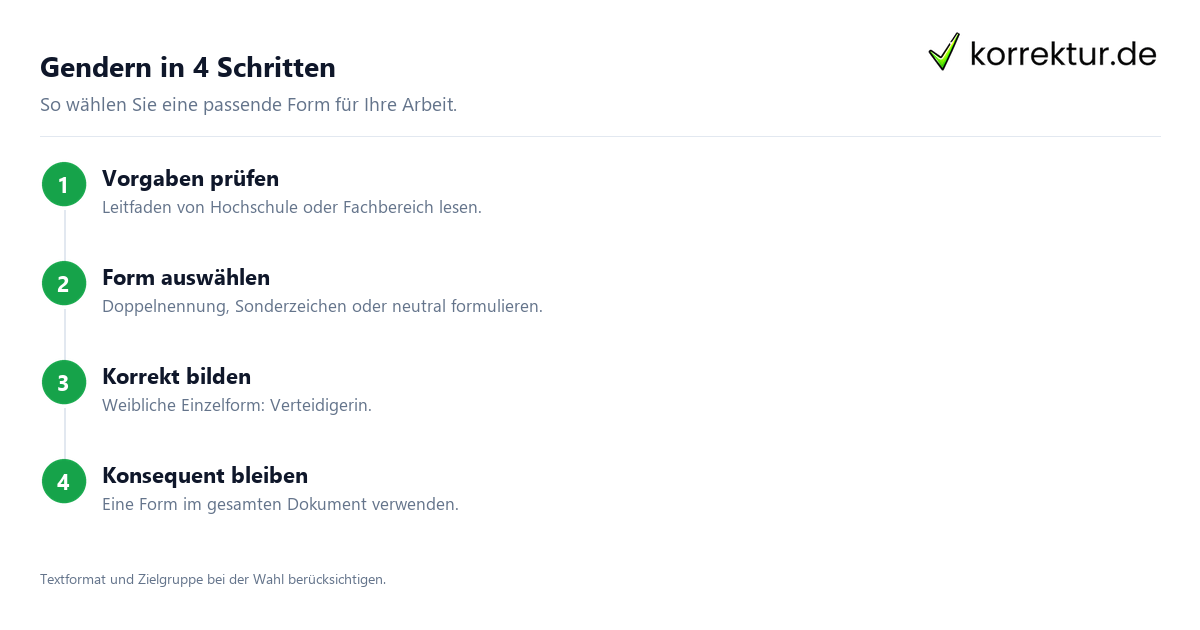Click the green step 1 circle
The height and width of the screenshot is (630, 1200).
coord(64,184)
